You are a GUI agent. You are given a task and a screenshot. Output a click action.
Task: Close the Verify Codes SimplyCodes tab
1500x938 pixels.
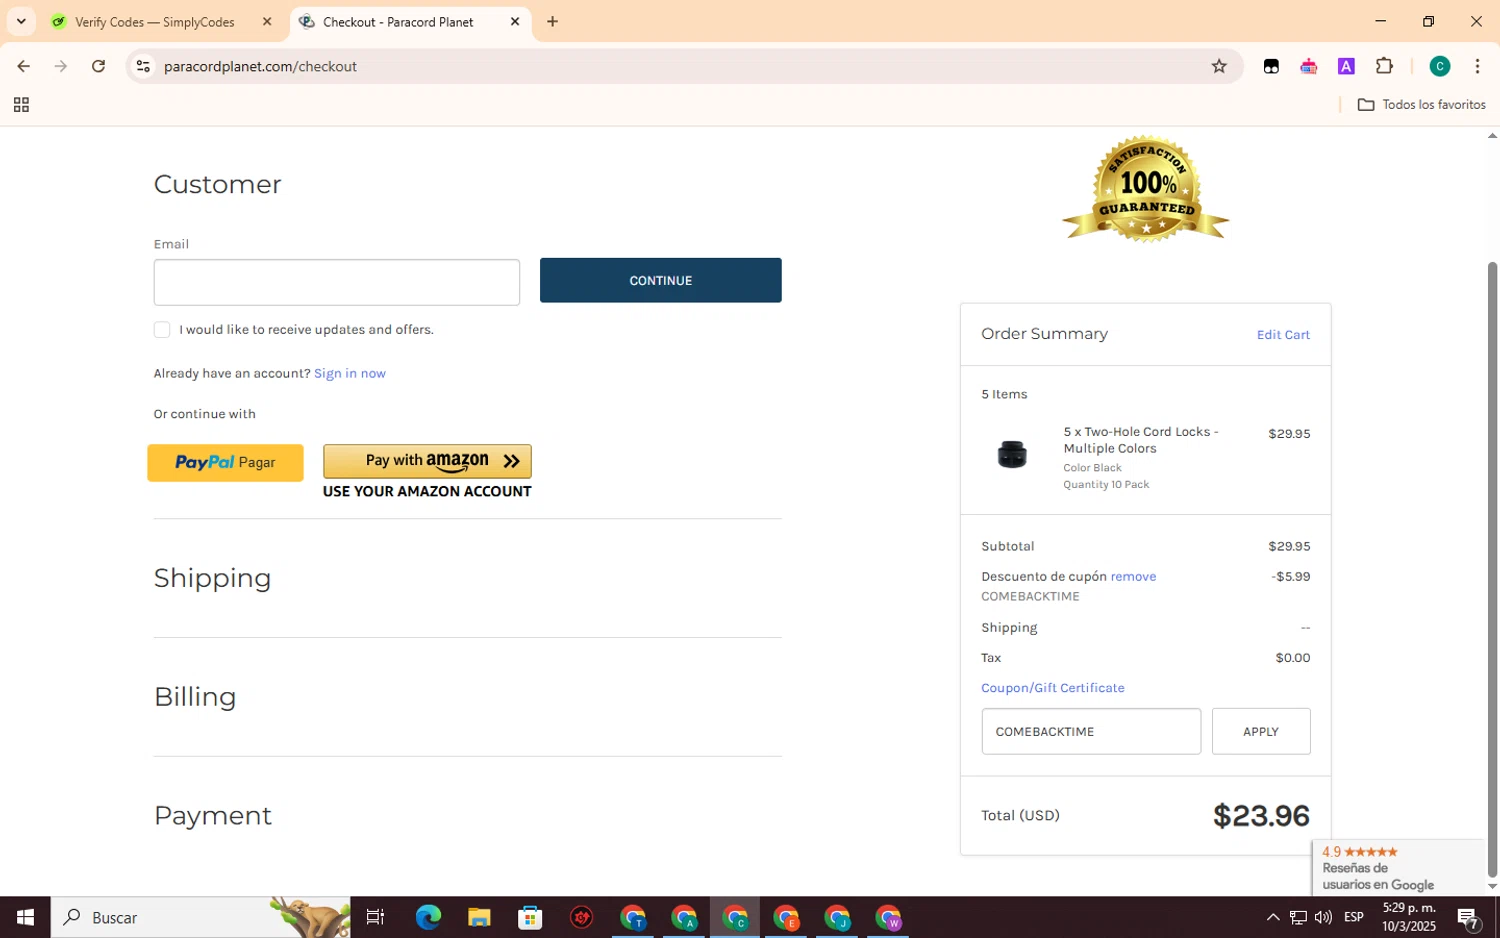pyautogui.click(x=267, y=21)
